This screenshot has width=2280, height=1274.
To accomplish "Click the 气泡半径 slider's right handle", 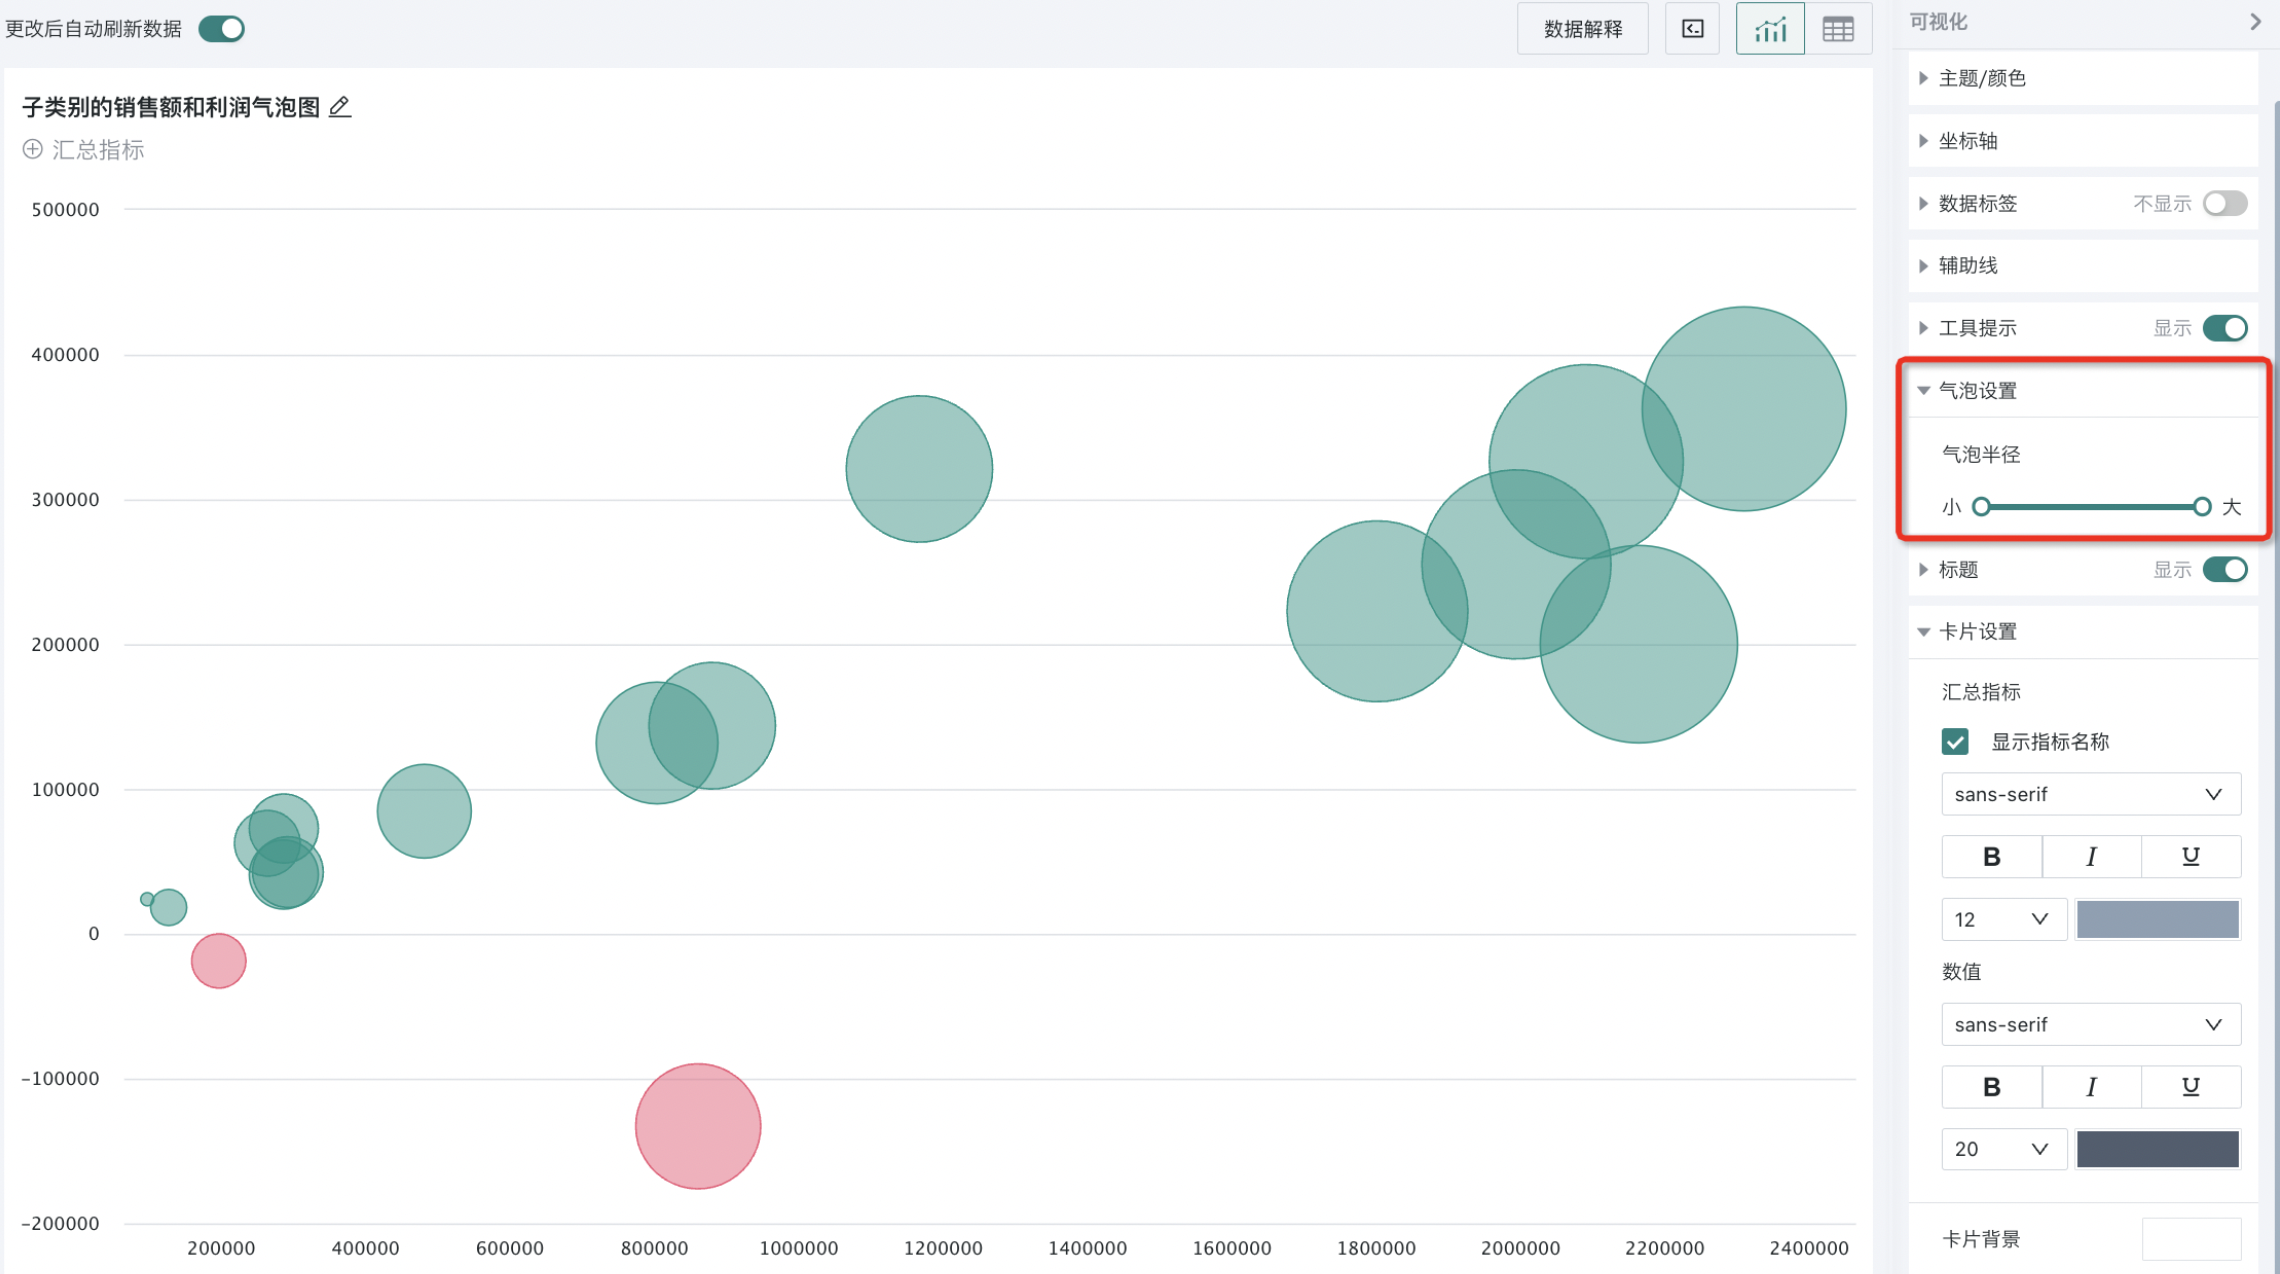I will tap(2201, 507).
